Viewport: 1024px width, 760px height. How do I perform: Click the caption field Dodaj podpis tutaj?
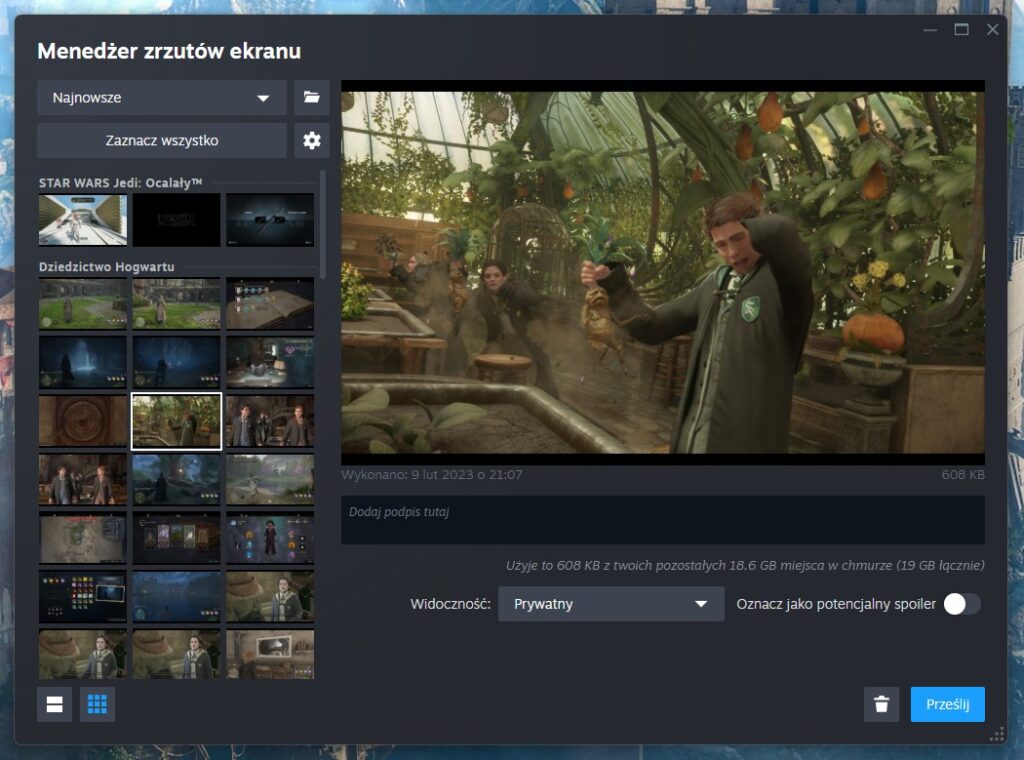[662, 520]
